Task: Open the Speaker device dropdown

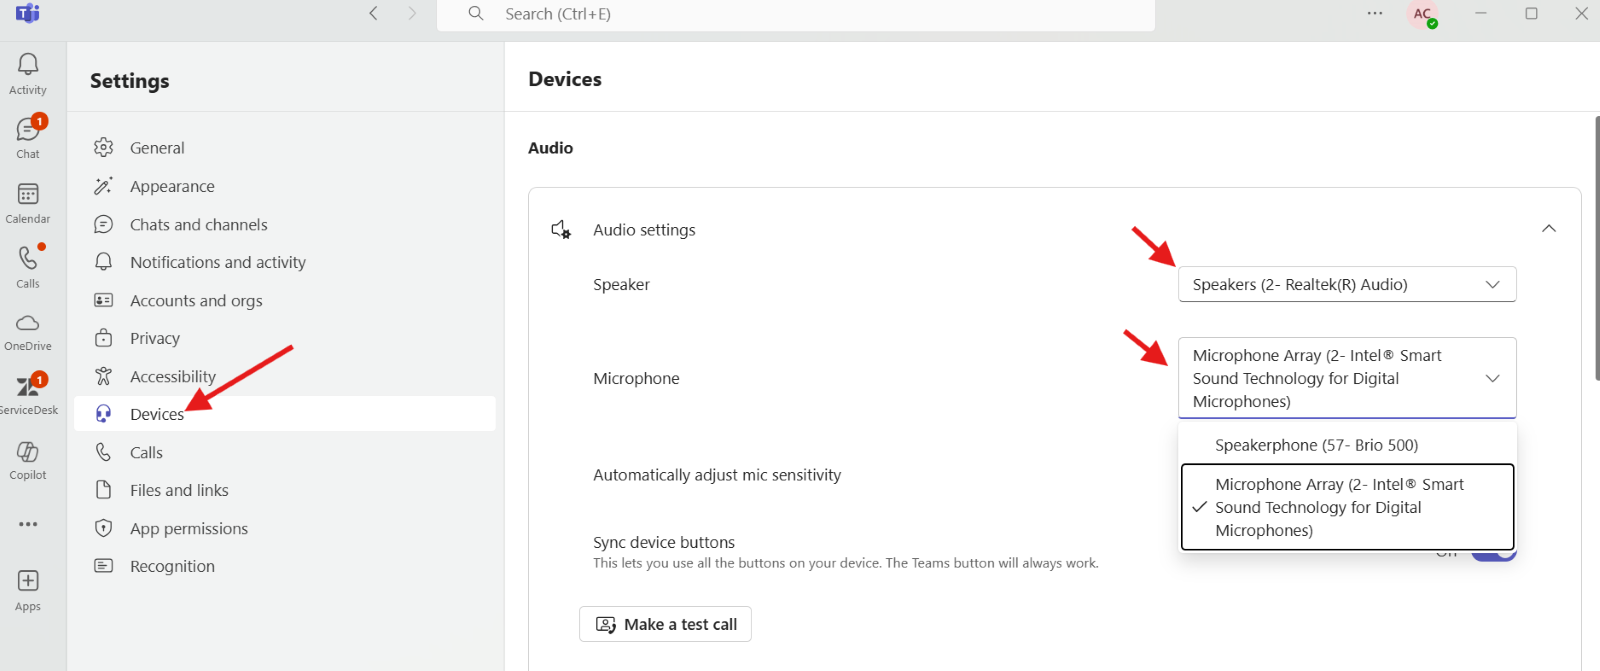Action: pyautogui.click(x=1346, y=284)
